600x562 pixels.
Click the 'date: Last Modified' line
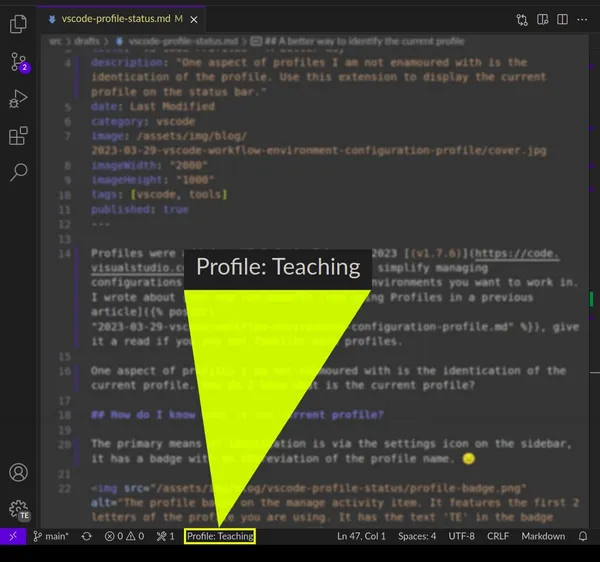tap(153, 107)
